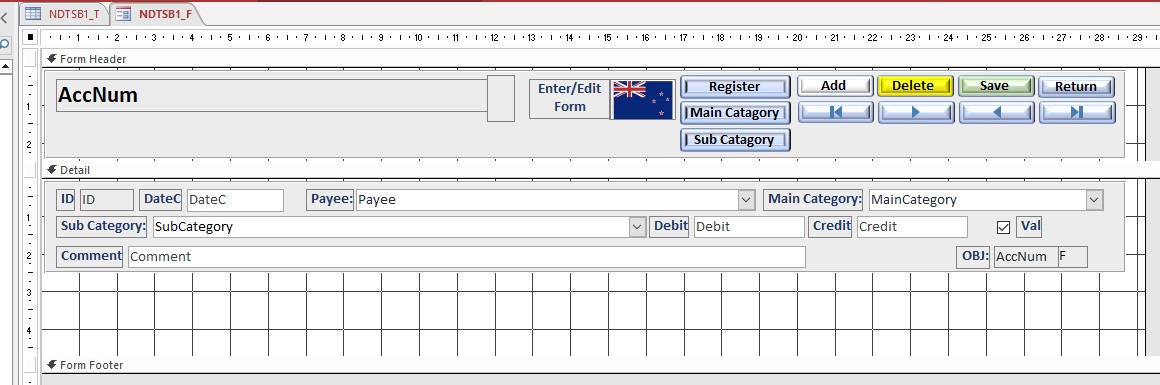Click the horizontal ruler at mark 15
The image size is (1160, 385).
click(607, 37)
